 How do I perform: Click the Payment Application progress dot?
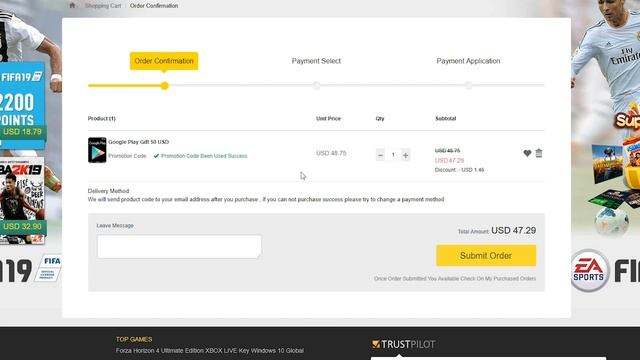[469, 86]
